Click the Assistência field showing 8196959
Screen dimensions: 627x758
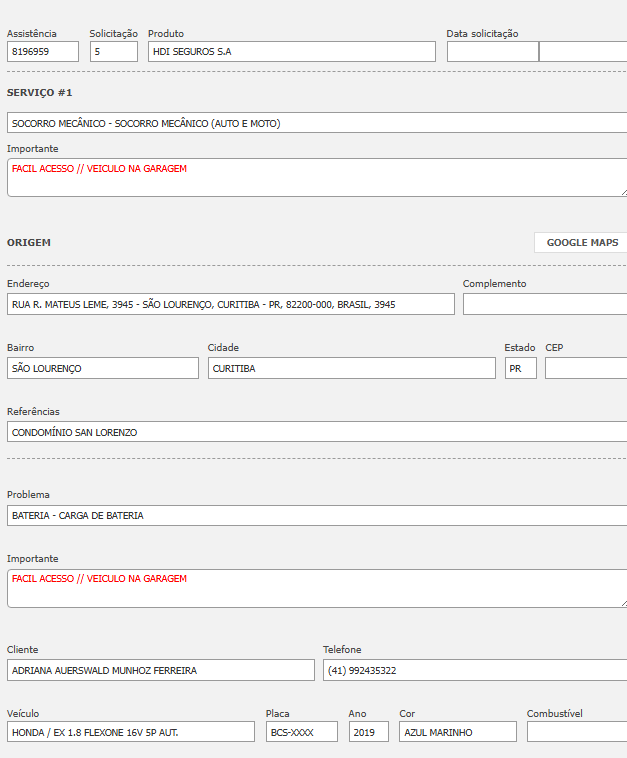coord(42,52)
